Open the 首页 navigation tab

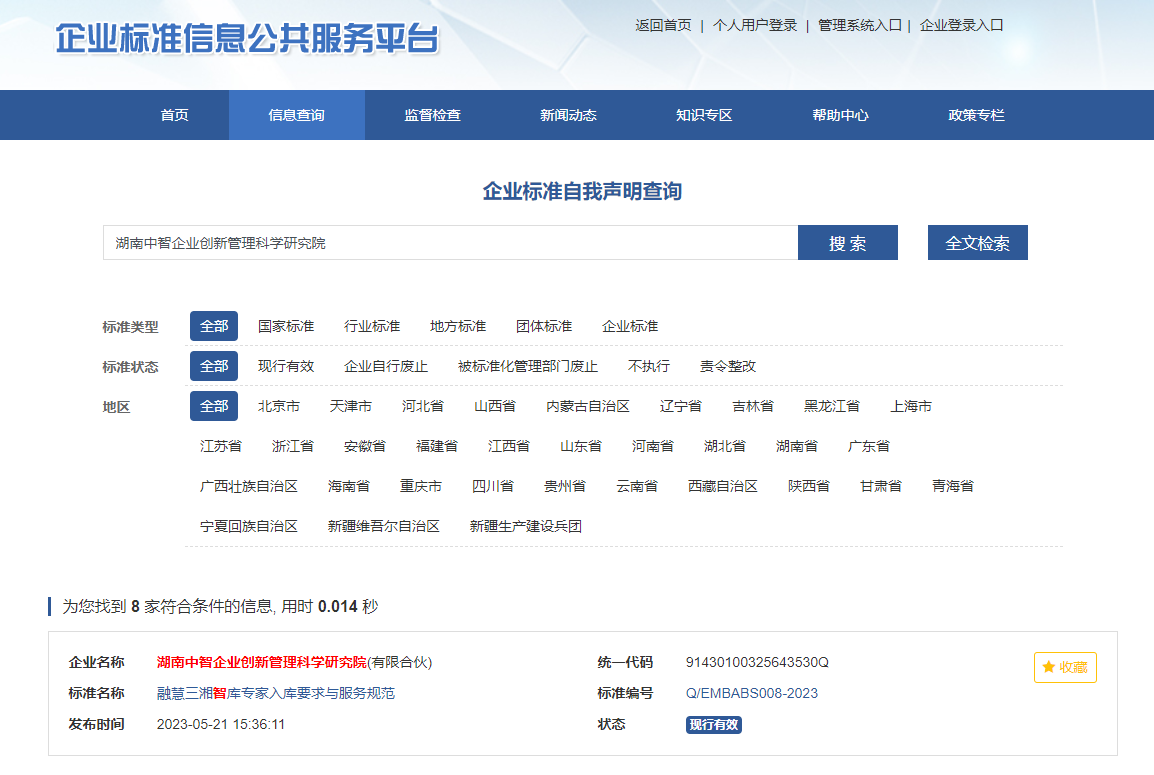tap(174, 115)
